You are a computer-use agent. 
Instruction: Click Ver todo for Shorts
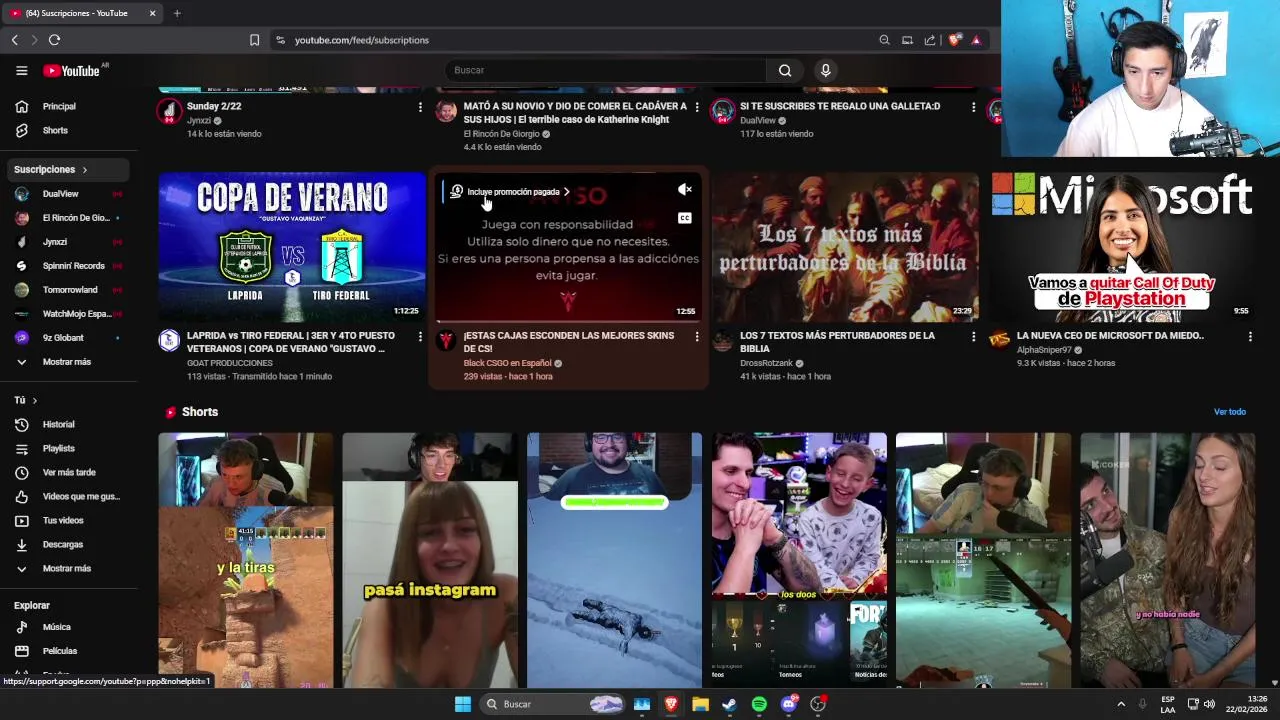[1230, 412]
